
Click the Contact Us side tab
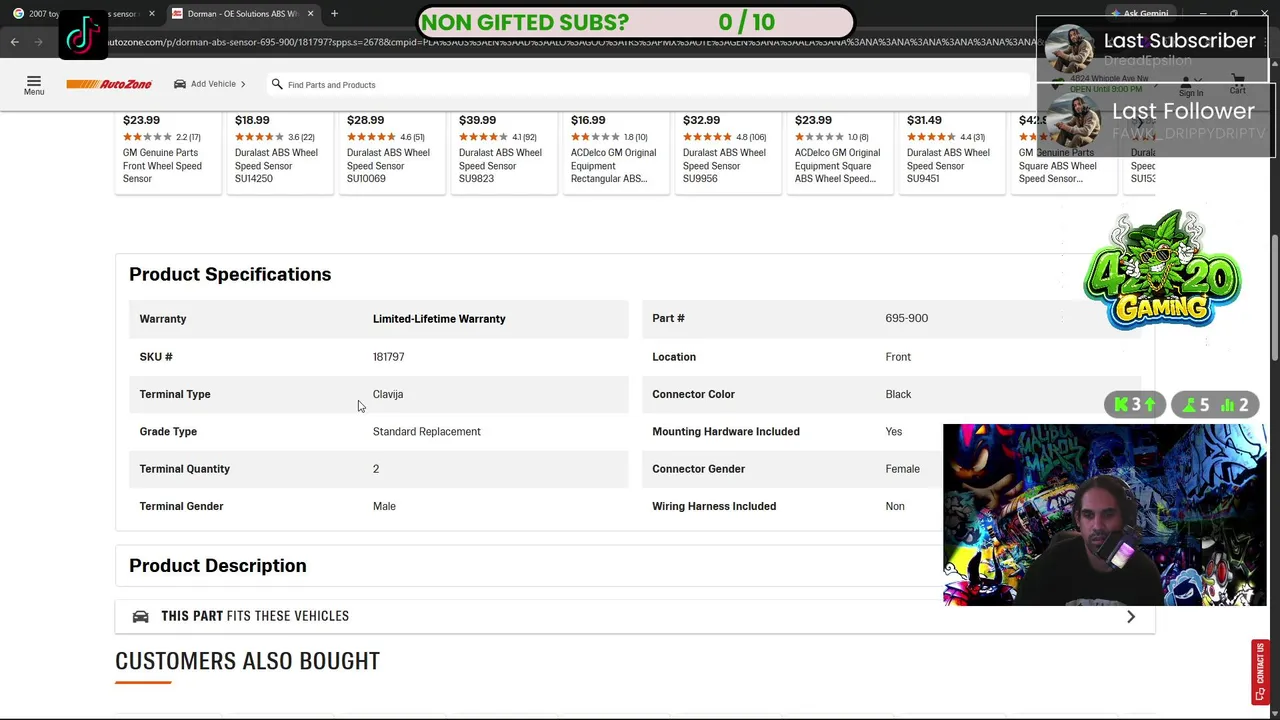pyautogui.click(x=1260, y=670)
